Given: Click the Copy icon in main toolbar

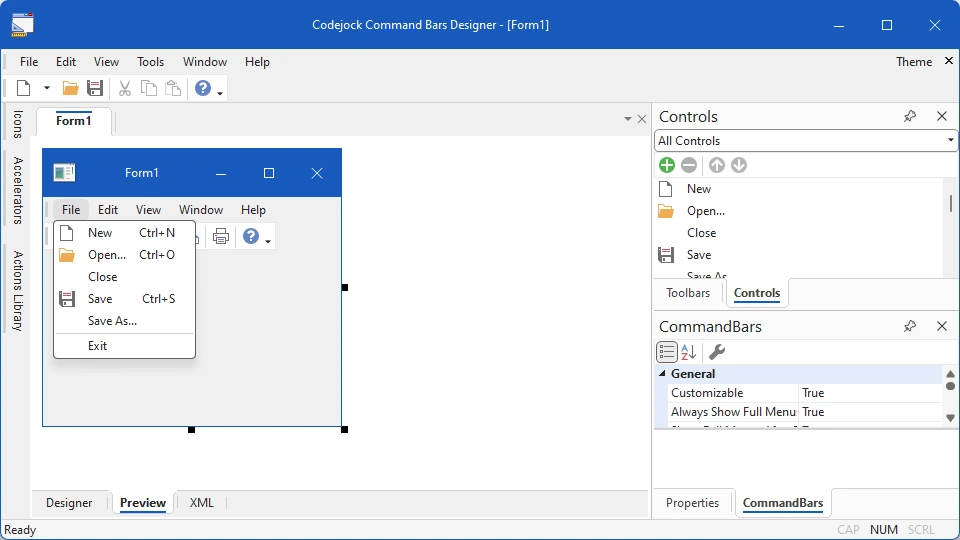Looking at the screenshot, I should (x=149, y=88).
